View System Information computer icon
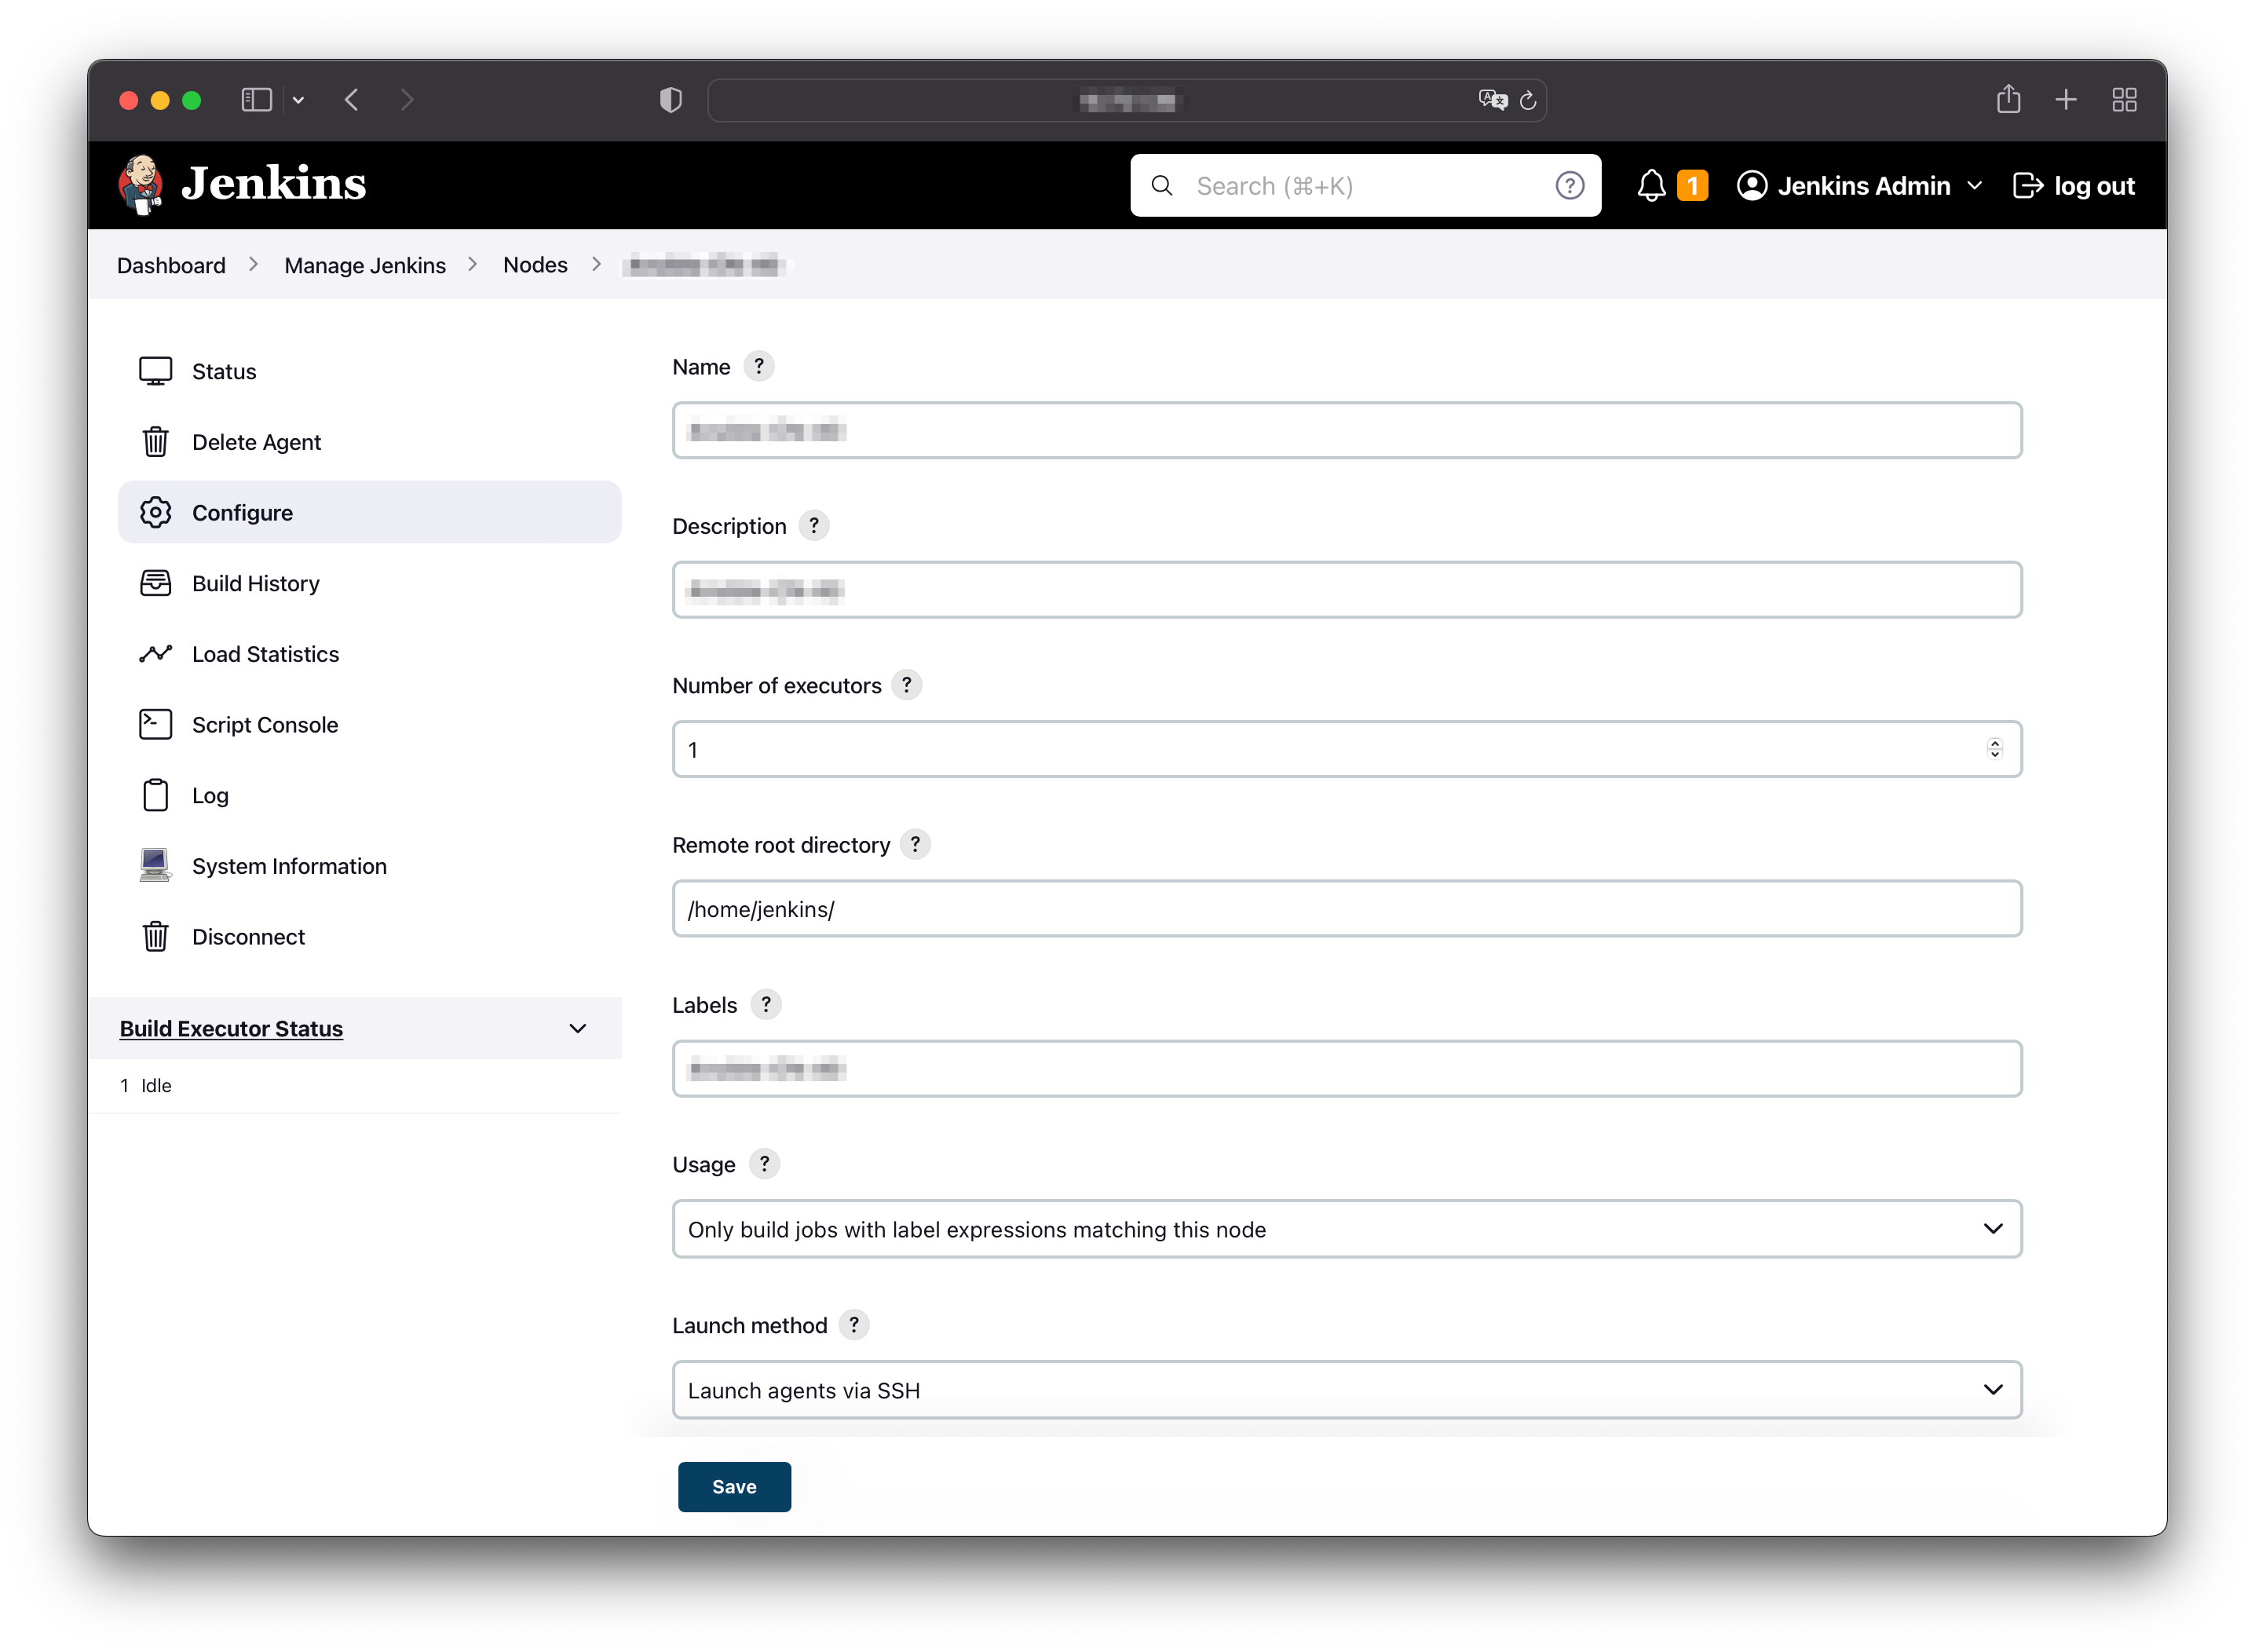Viewport: 2255px width, 1652px height. click(x=156, y=865)
